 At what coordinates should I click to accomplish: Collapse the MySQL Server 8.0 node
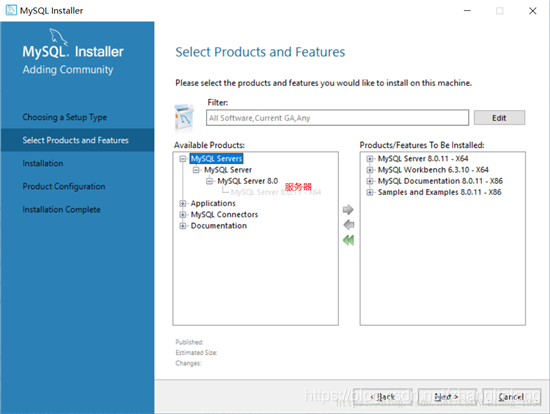tap(209, 181)
